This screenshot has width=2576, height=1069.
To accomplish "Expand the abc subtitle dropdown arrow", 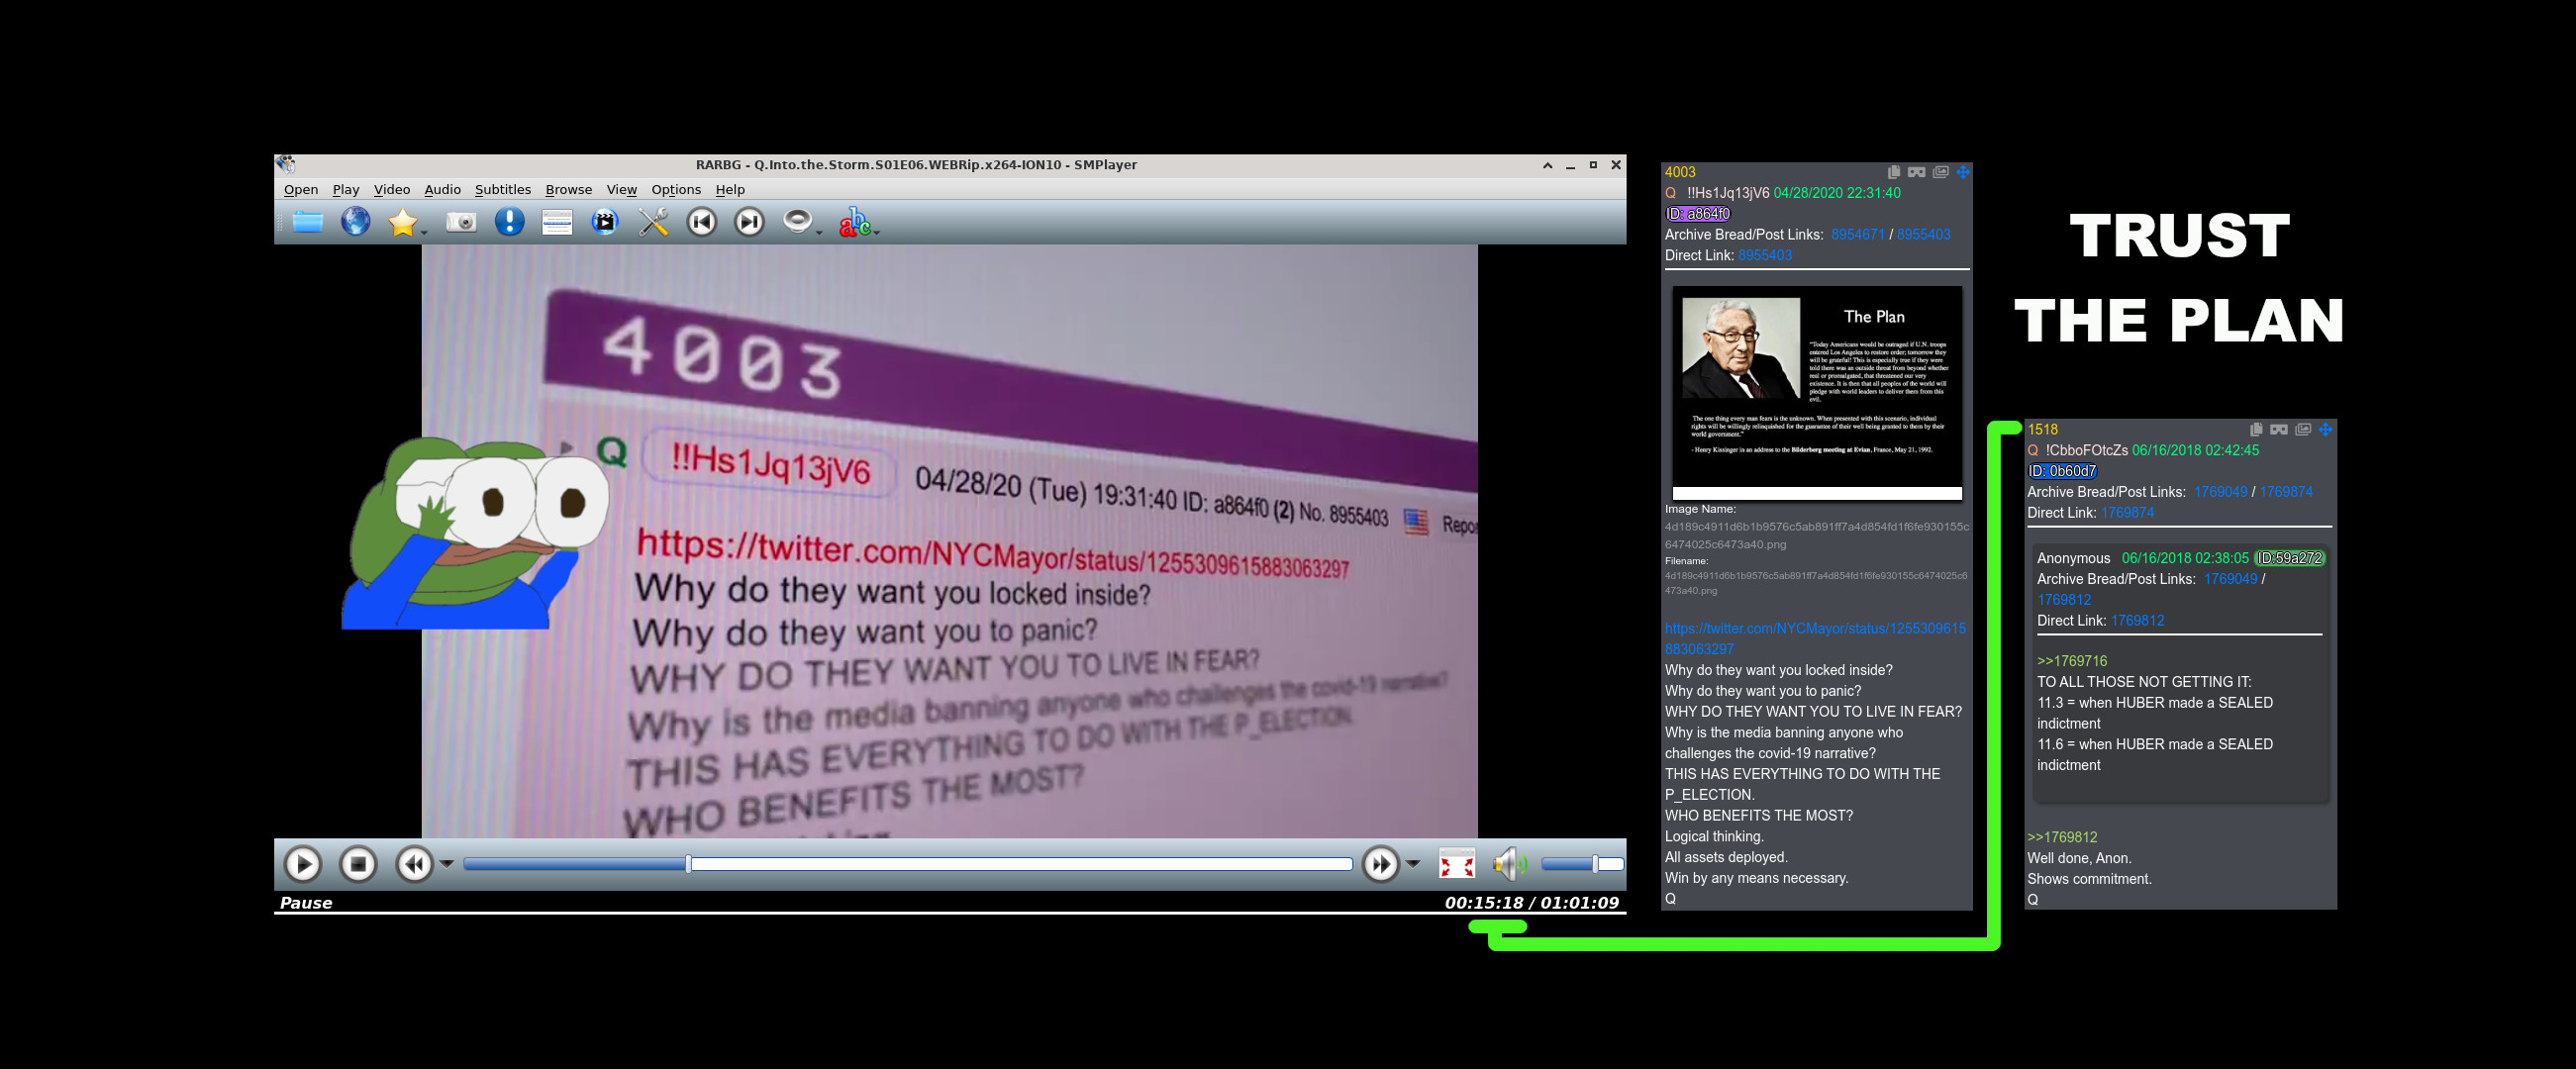I will [x=877, y=232].
